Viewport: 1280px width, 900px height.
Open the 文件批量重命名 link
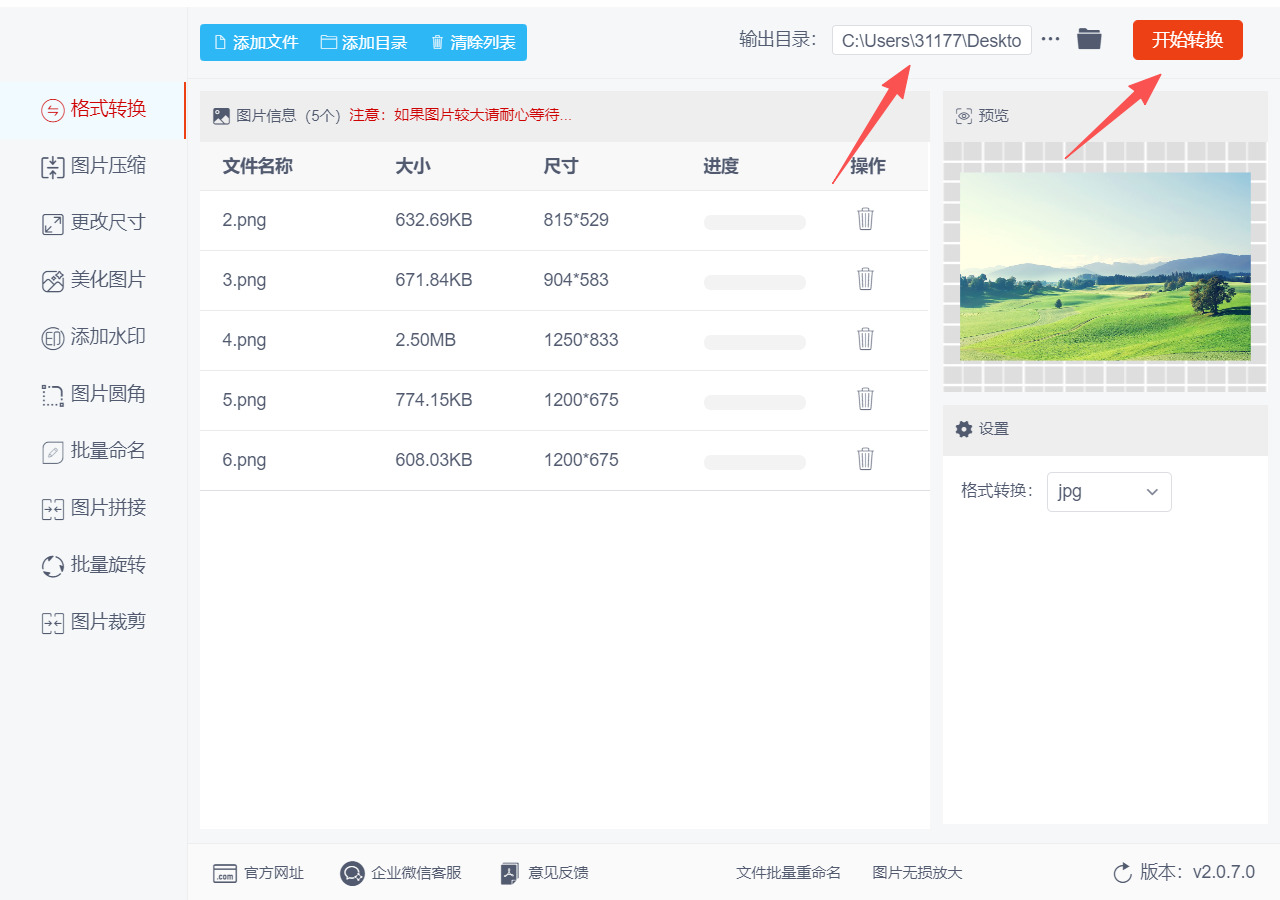coord(789,873)
